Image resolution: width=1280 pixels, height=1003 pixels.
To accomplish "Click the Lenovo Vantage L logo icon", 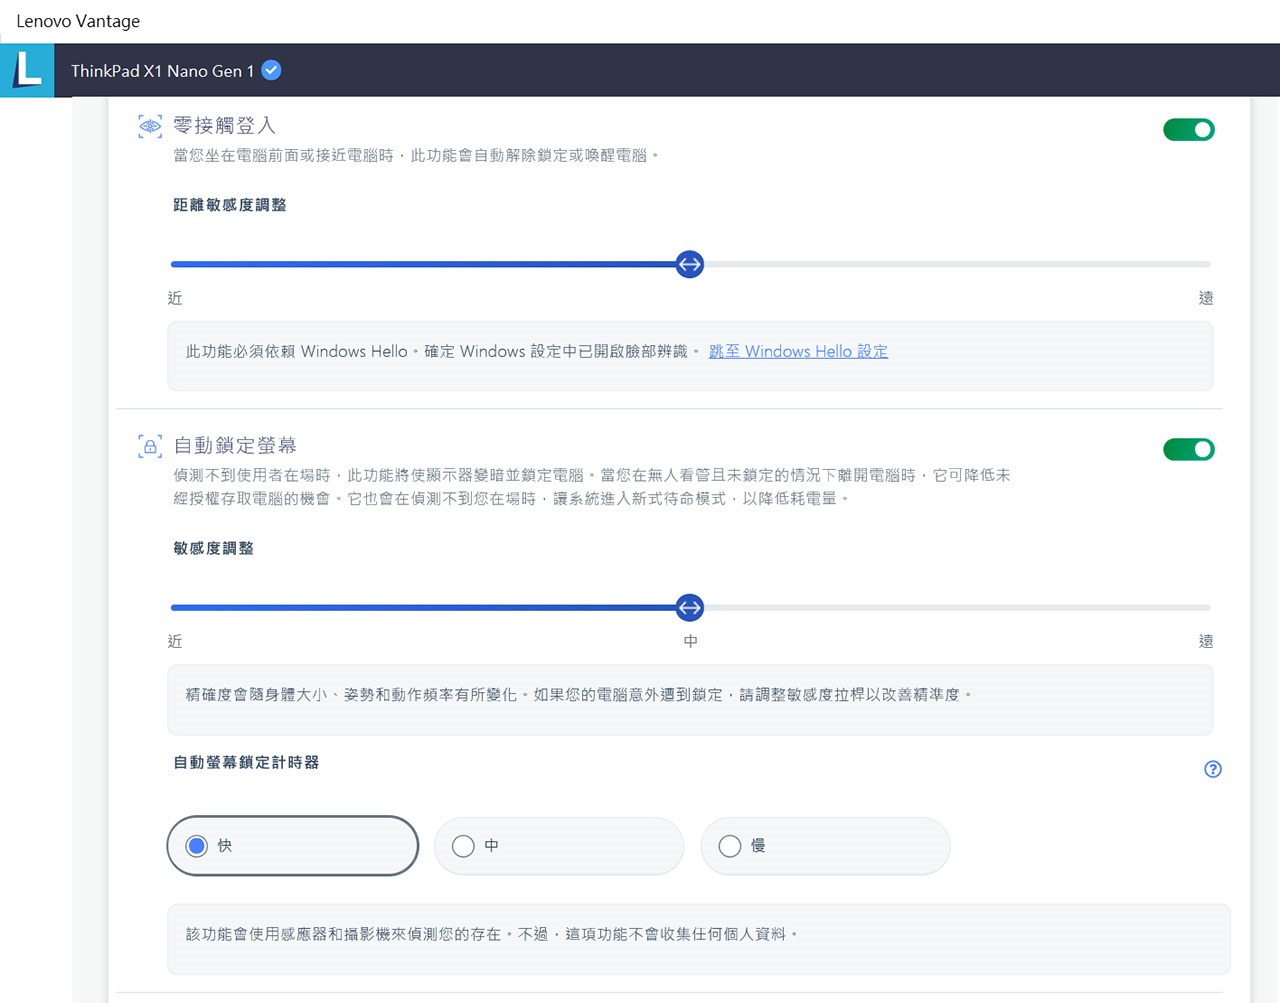I will [x=27, y=70].
